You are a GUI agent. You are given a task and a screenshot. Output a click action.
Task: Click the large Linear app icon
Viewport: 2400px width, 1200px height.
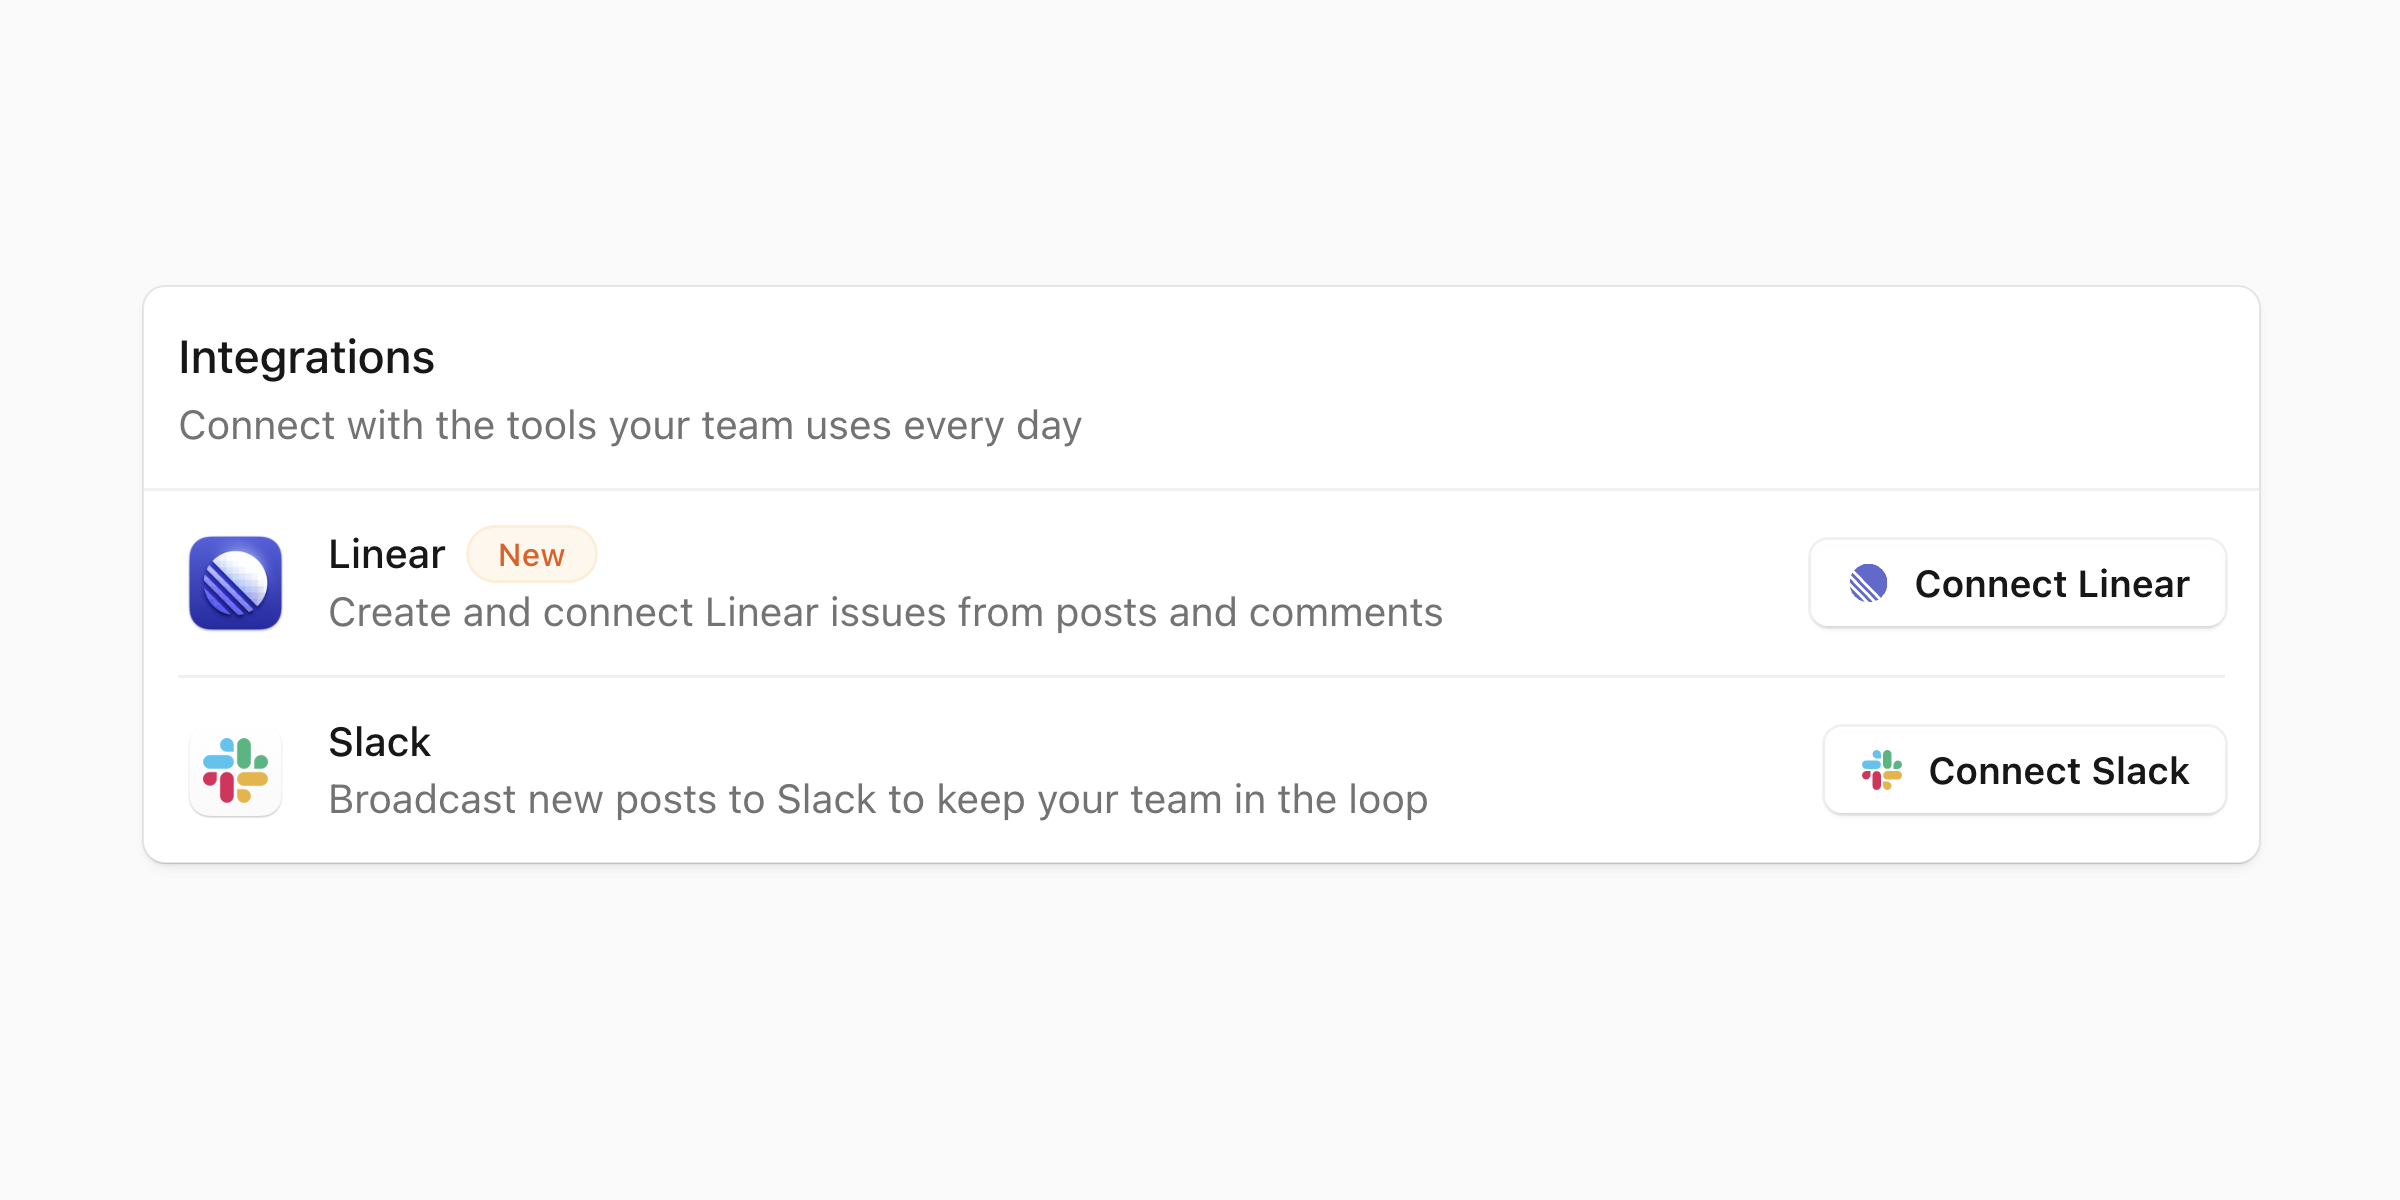pos(235,583)
